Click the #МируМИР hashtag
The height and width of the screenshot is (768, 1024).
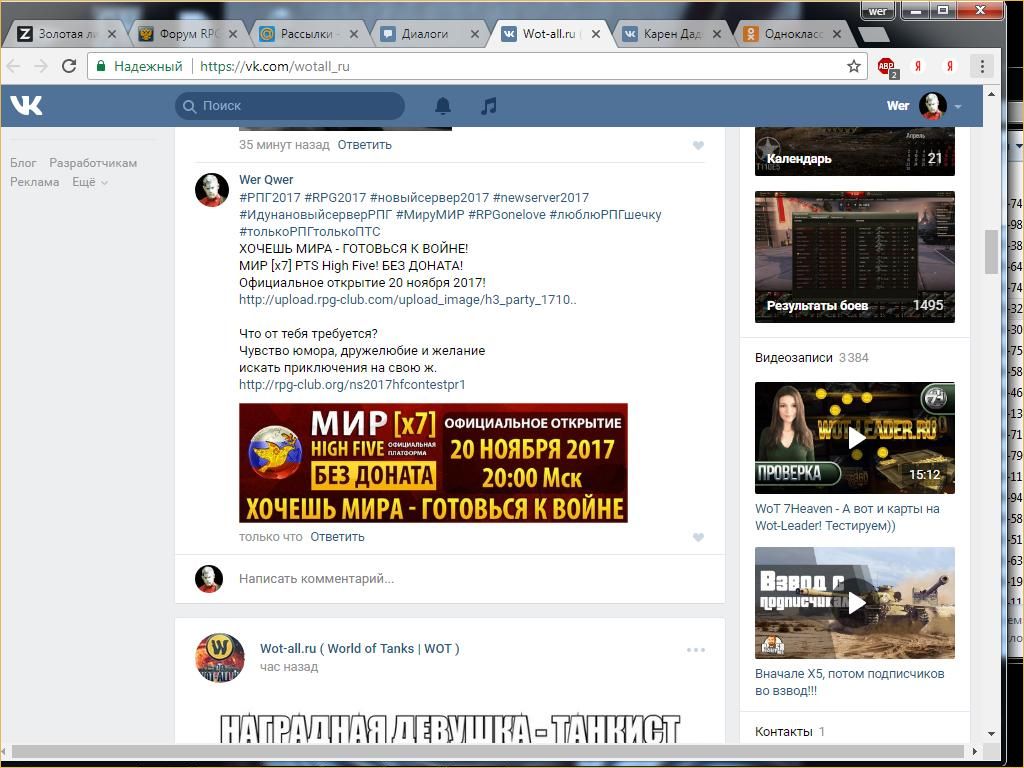point(430,215)
